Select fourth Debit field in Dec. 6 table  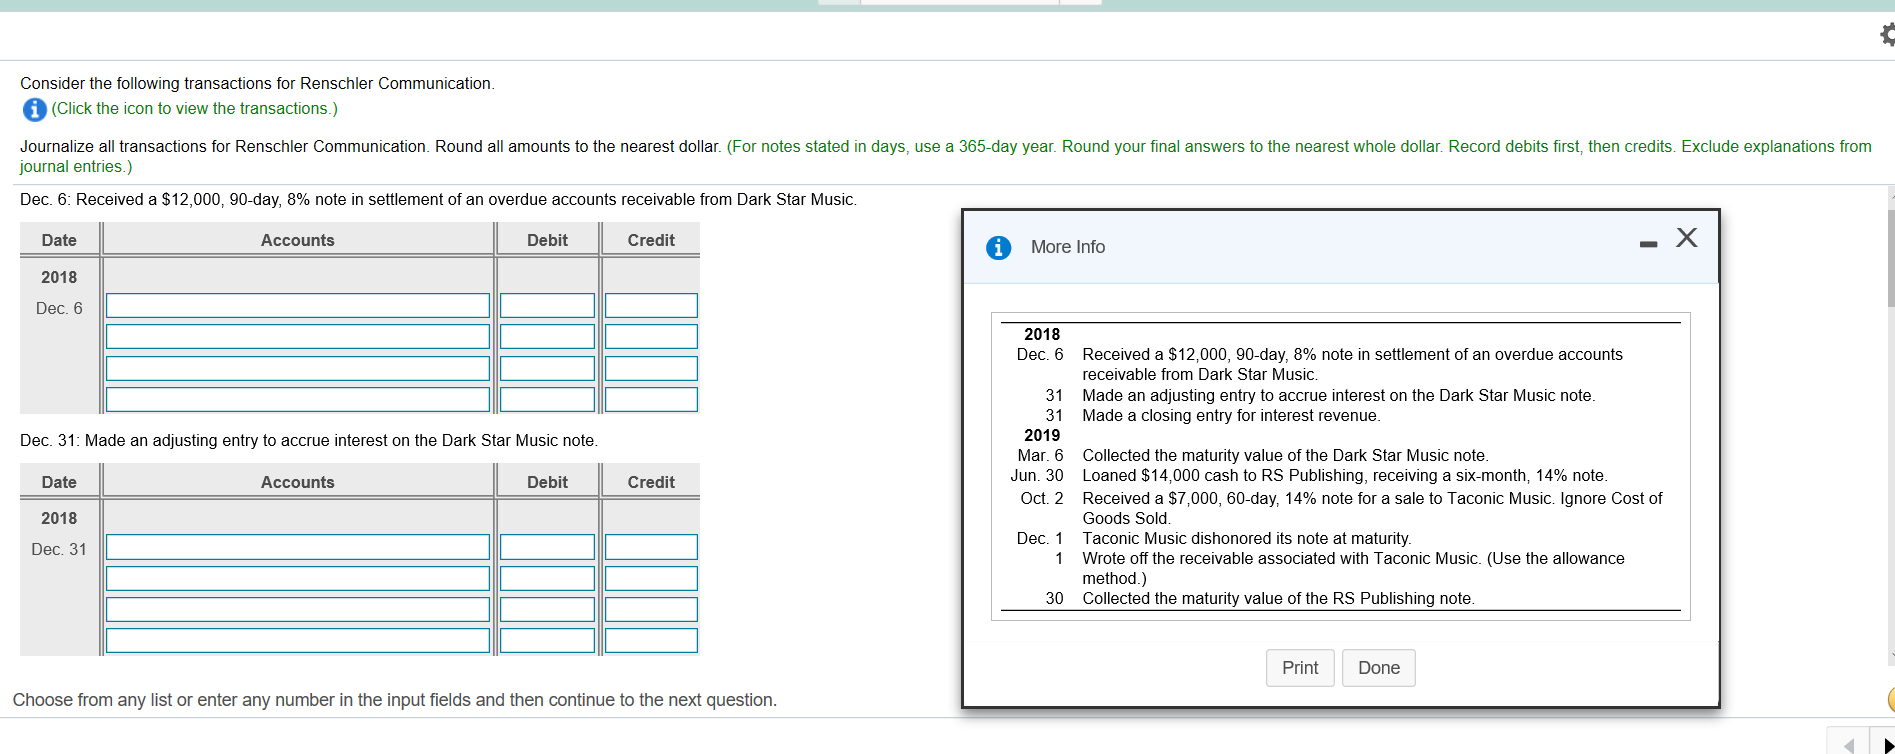tap(547, 399)
